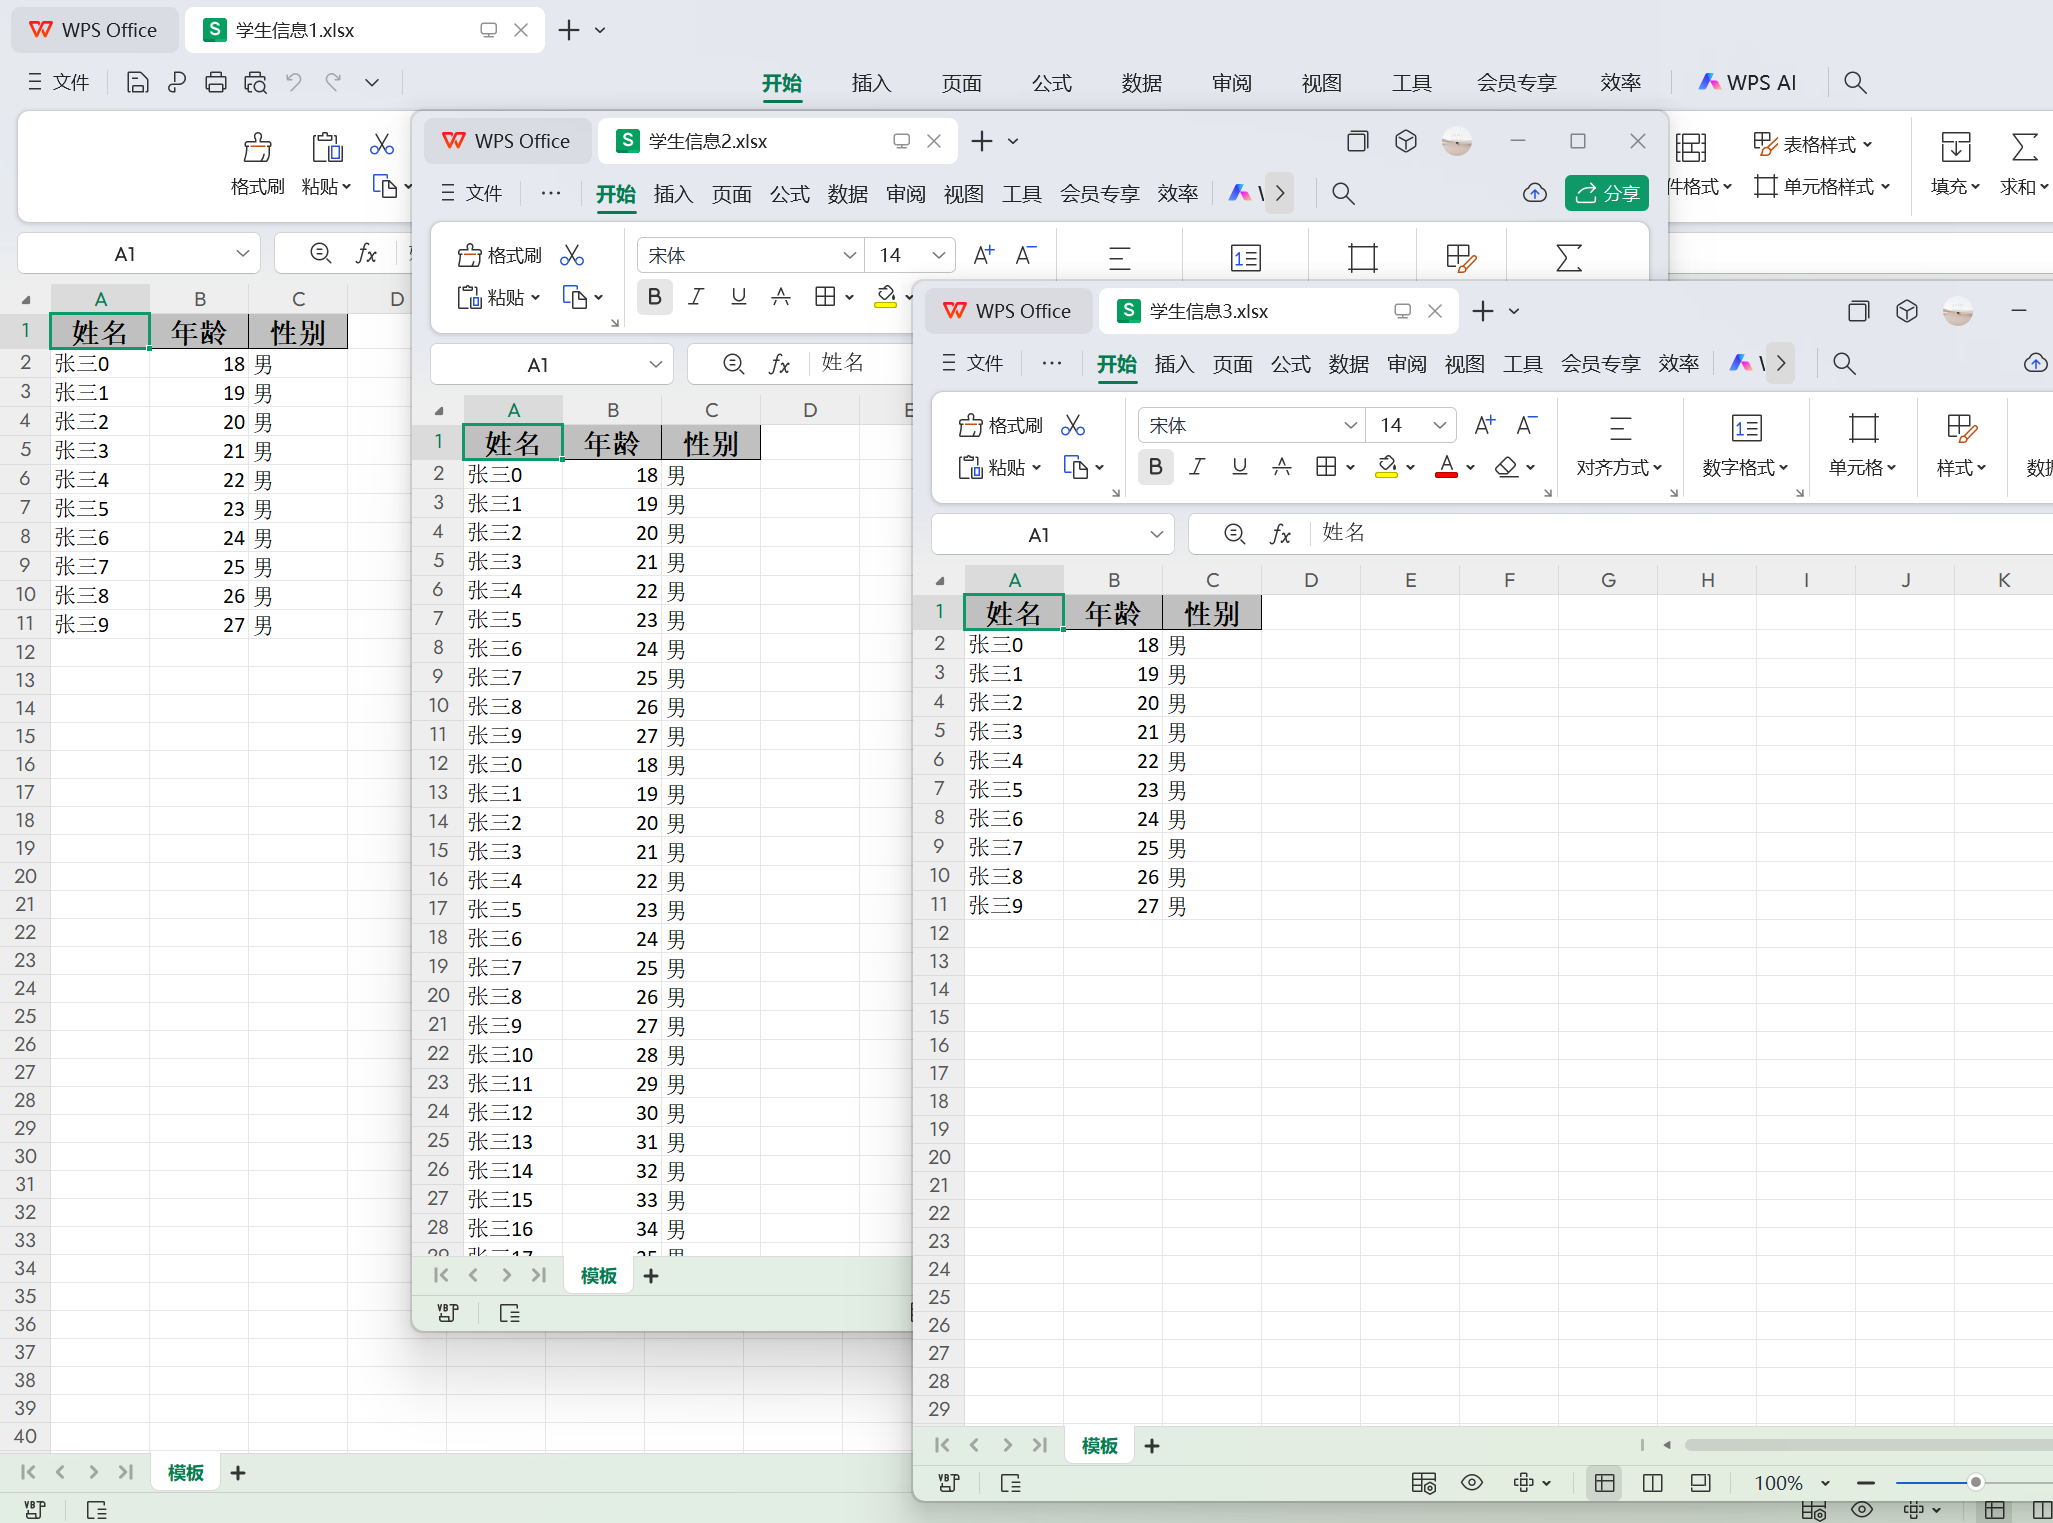The width and height of the screenshot is (2053, 1523).
Task: Add new sheet plus in 学生信息3
Action: pyautogui.click(x=1152, y=1446)
